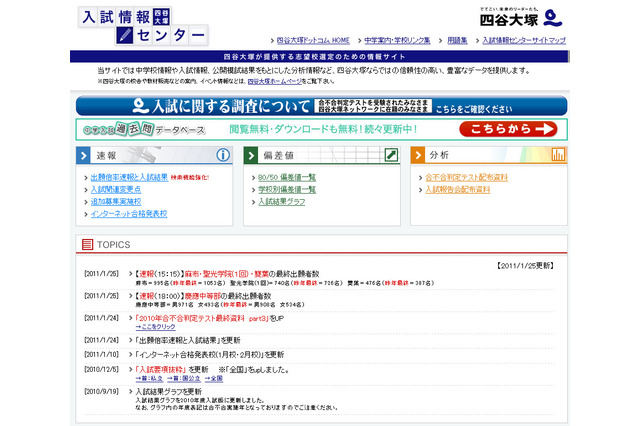Image resolution: width=640 pixels, height=426 pixels.
Task: Open the 用語集 link
Action: pos(457,40)
